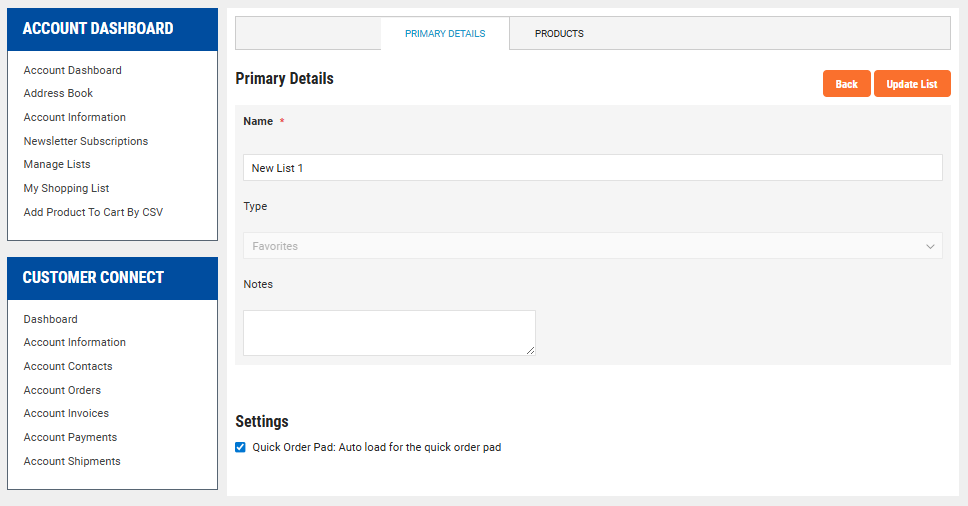968x506 pixels.
Task: Open Add Product To Cart By CSV
Action: pos(93,212)
